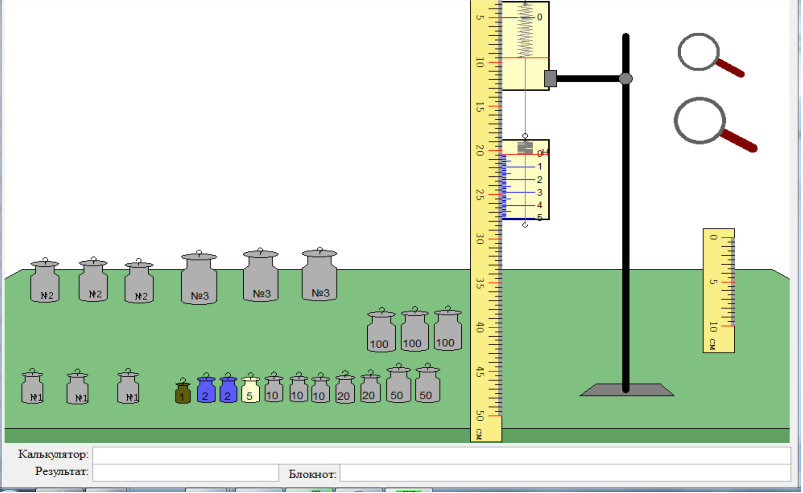Pick the cream-colored 5 g weight
Viewport: 803px width, 493px height.
[x=250, y=388]
